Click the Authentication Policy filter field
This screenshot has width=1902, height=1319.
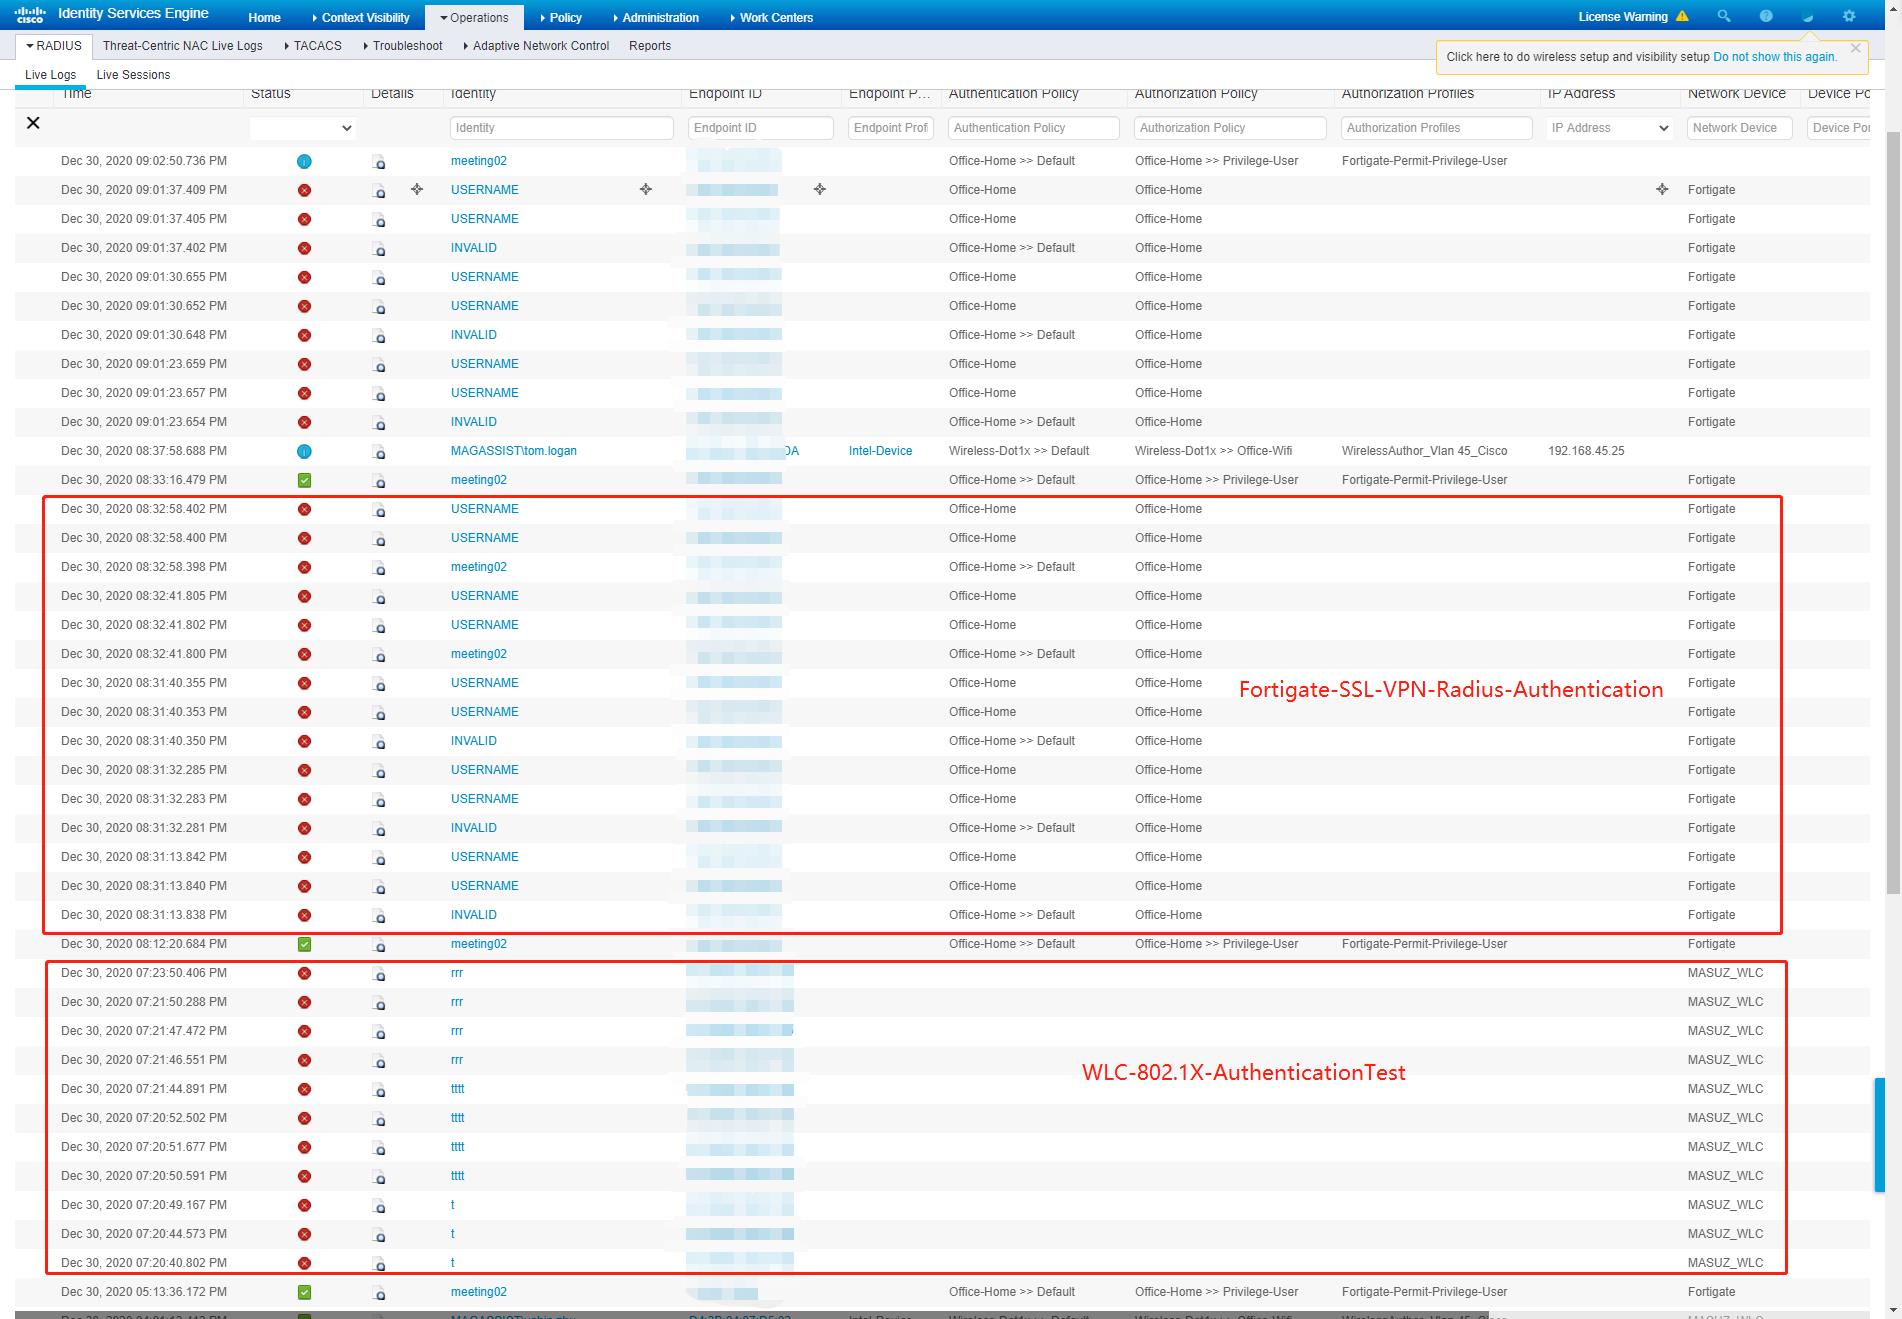pos(1033,128)
